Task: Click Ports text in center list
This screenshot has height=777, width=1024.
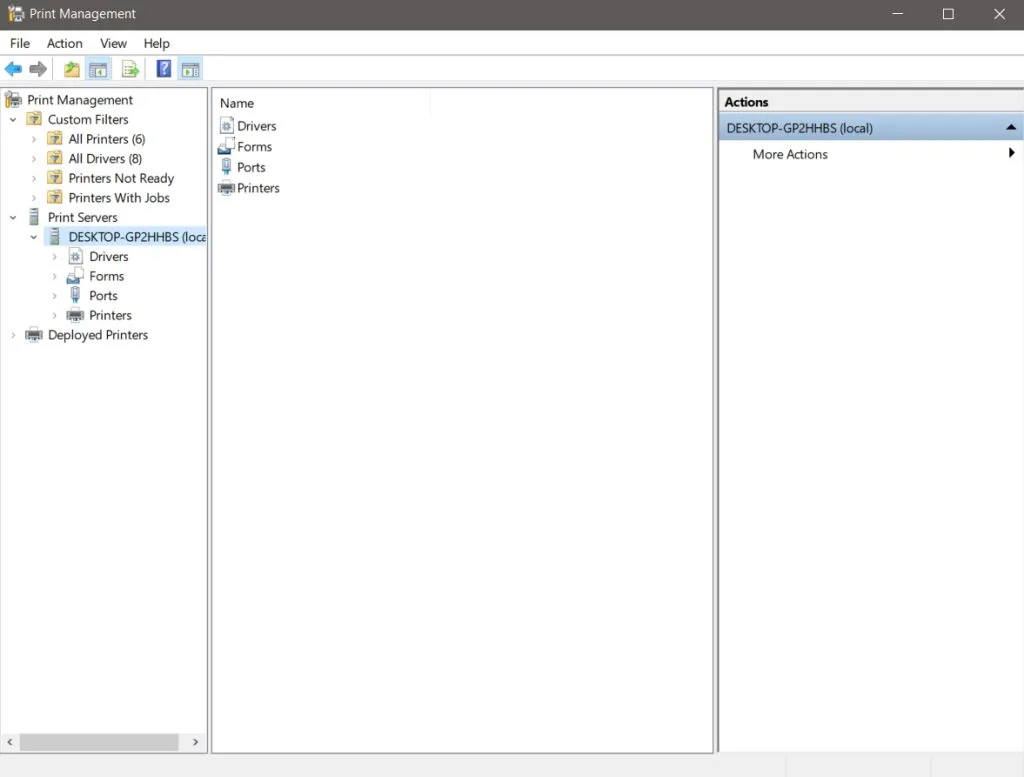Action: pos(251,167)
